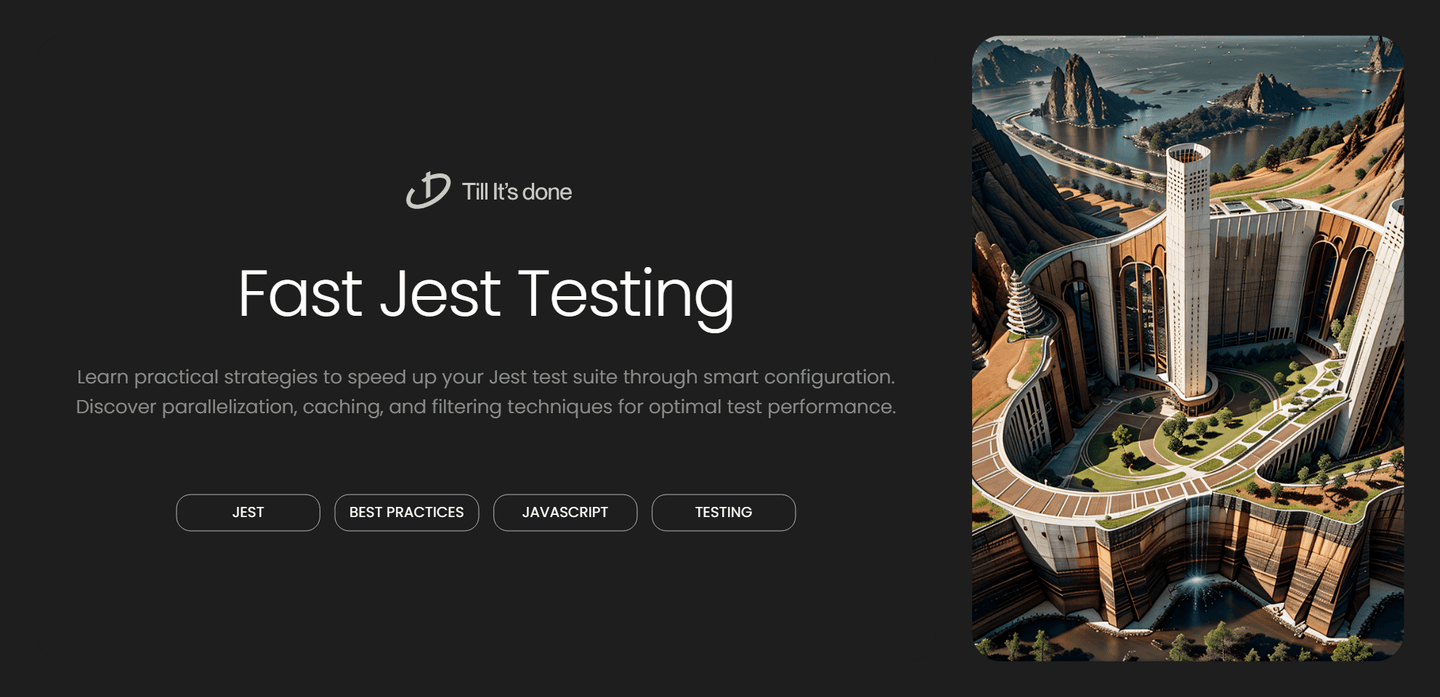Open the "Till It's done" brand name text
Image resolution: width=1440 pixels, height=697 pixels.
(517, 192)
